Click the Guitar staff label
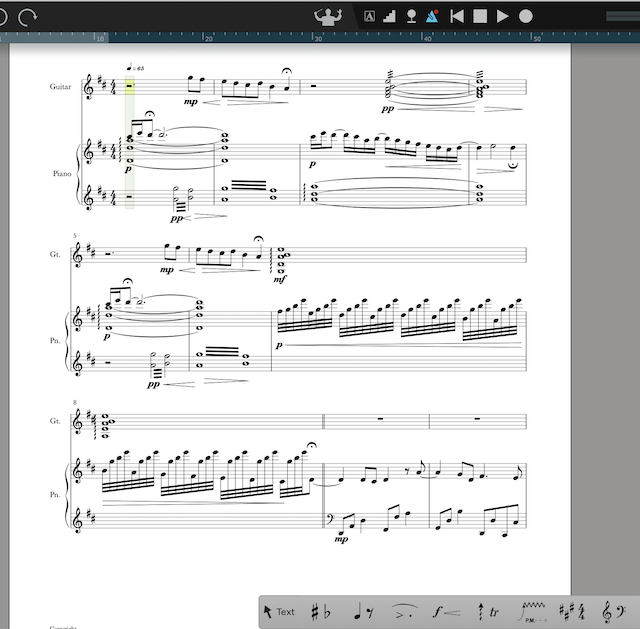 point(62,88)
